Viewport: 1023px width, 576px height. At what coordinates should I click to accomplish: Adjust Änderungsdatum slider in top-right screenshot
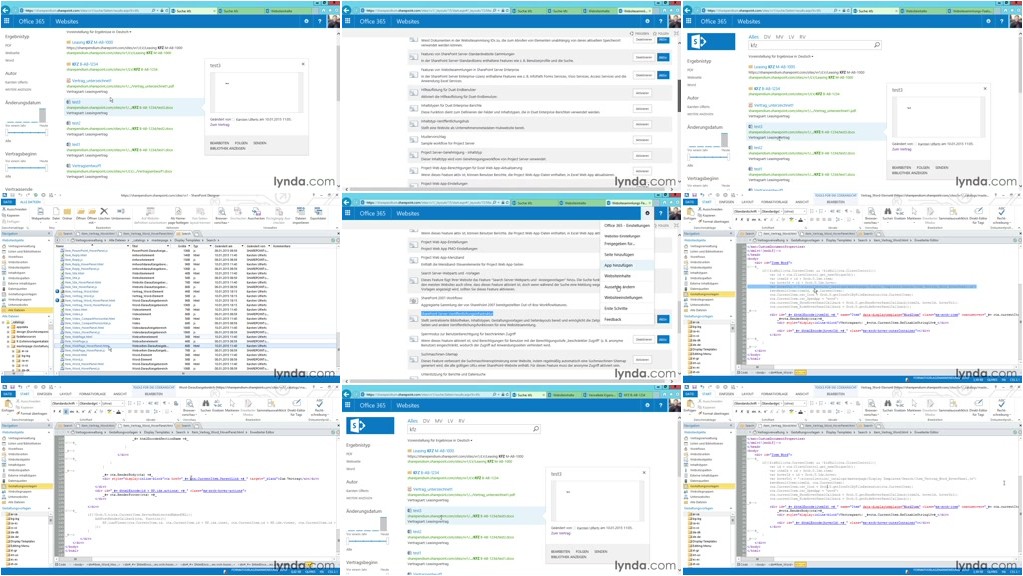coord(708,157)
